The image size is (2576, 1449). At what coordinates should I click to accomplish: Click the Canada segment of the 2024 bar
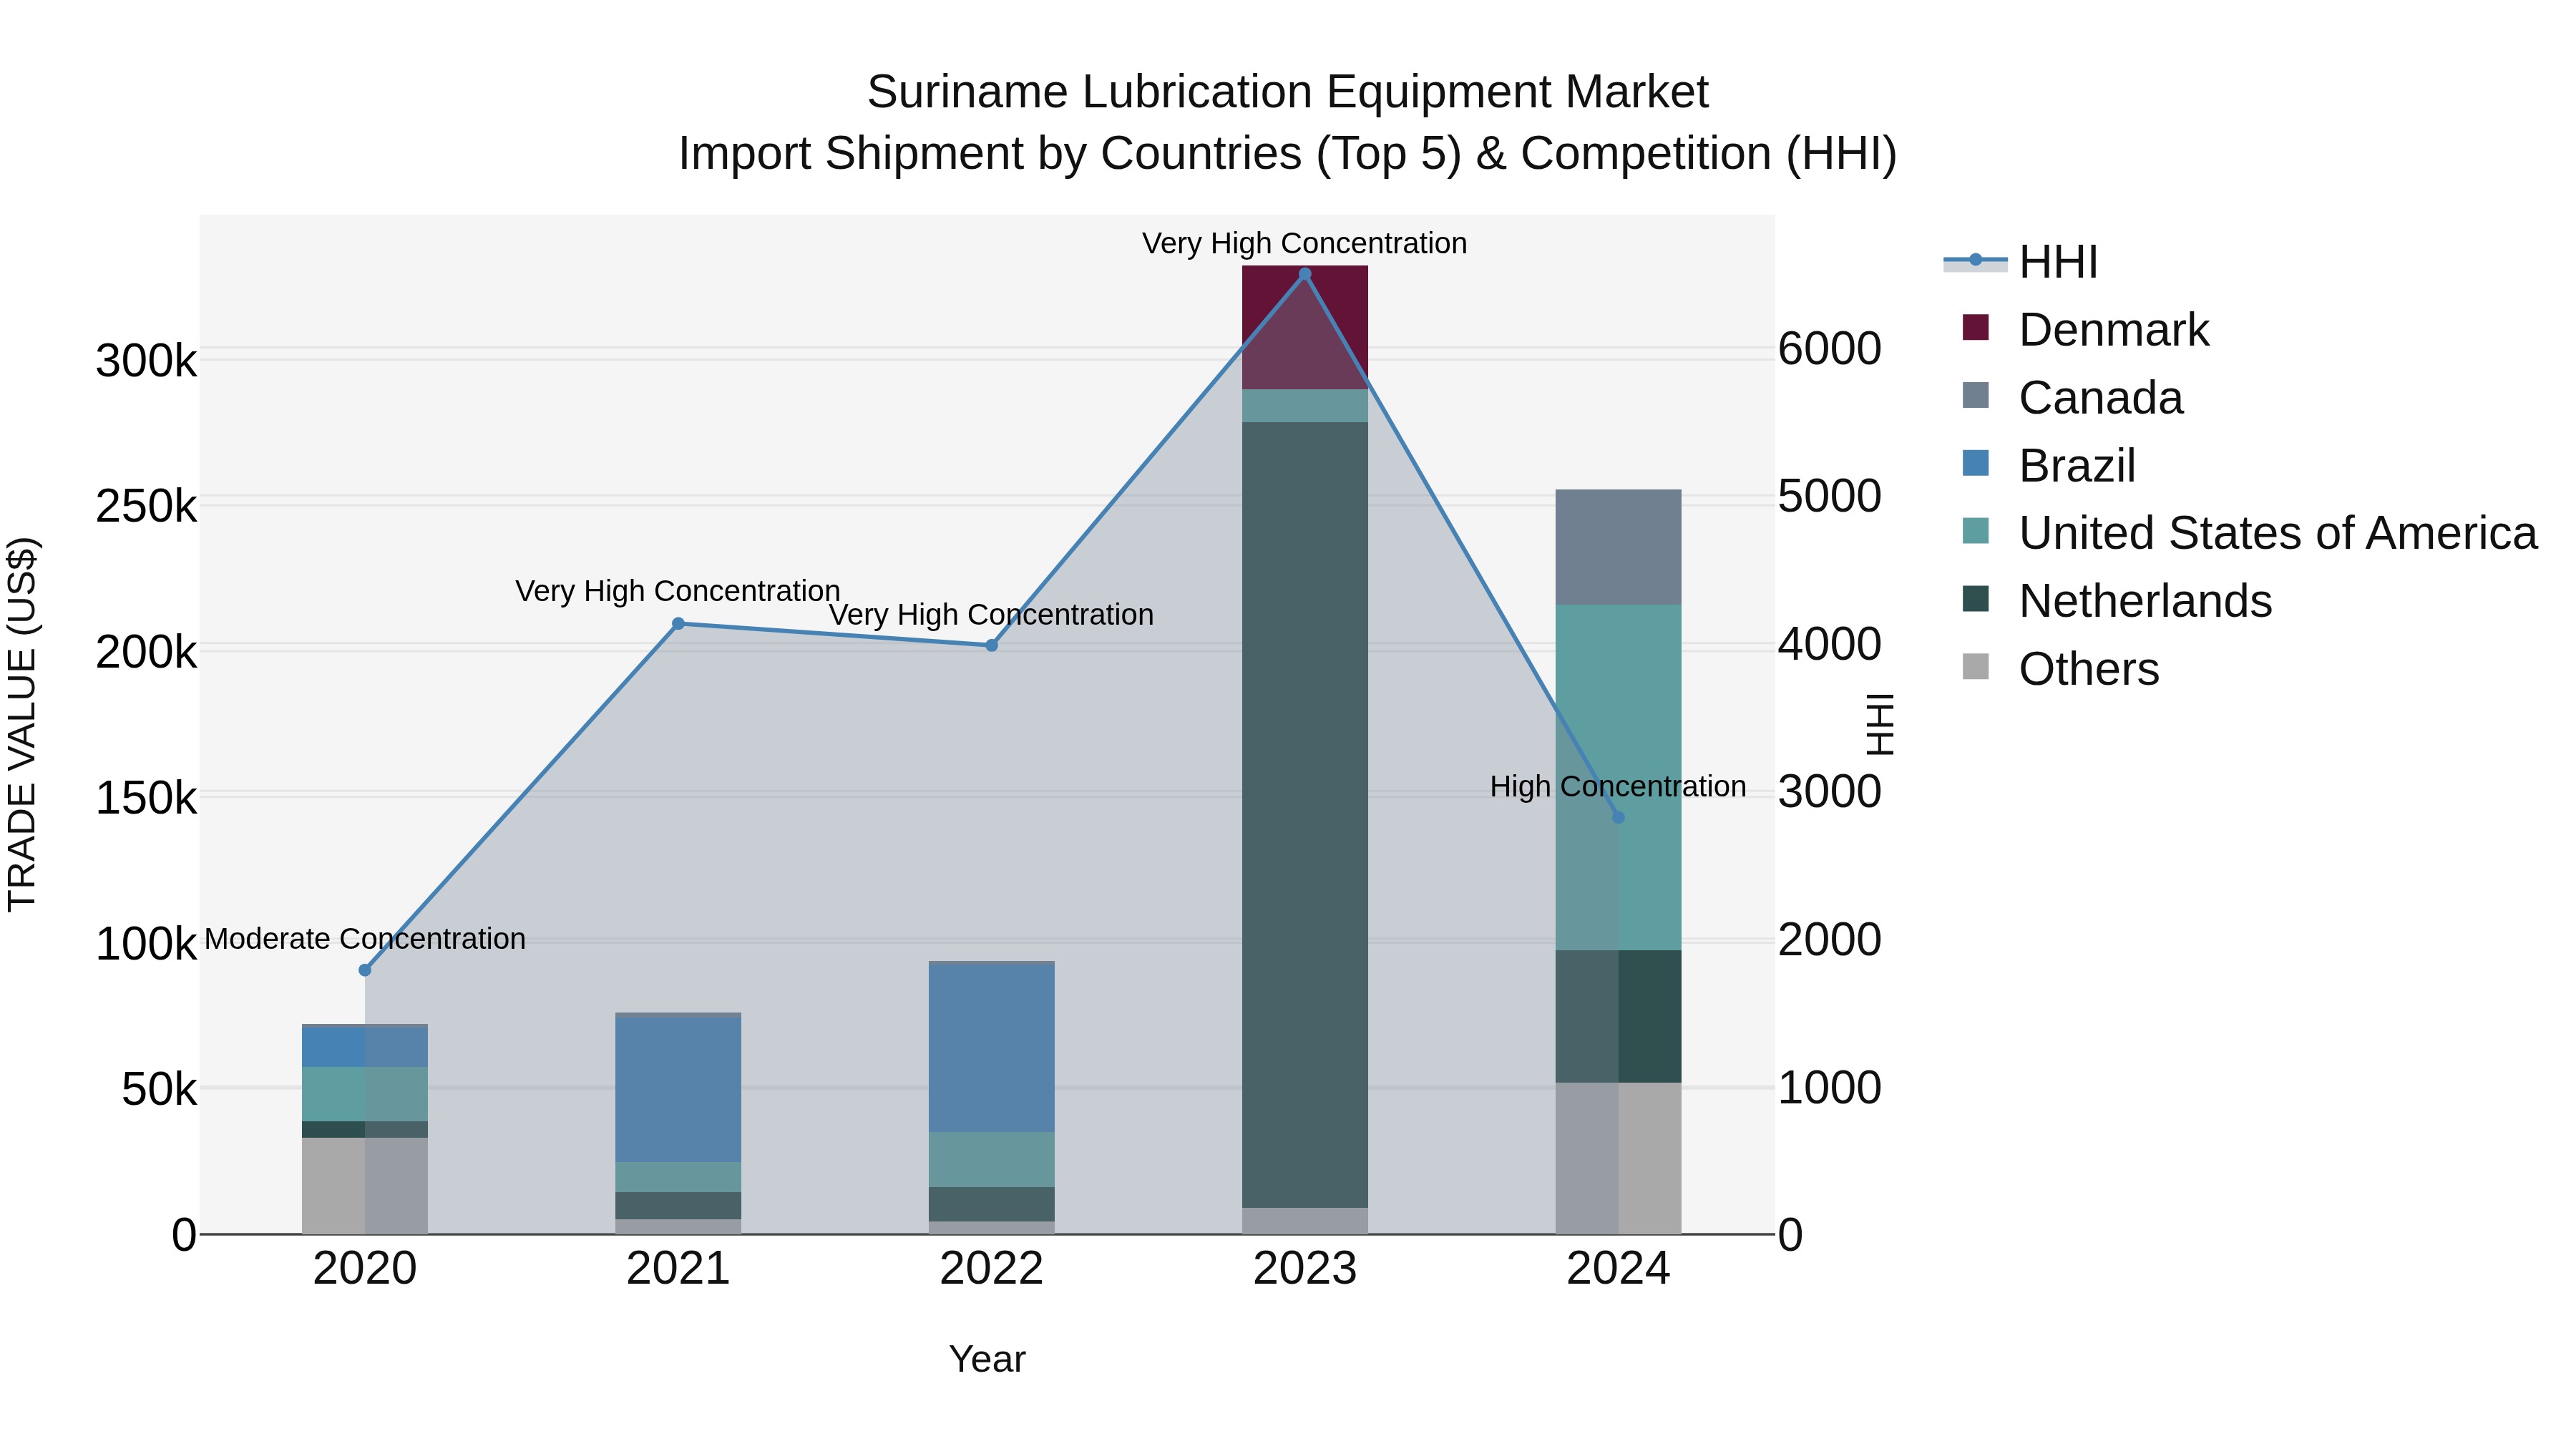coord(1619,547)
